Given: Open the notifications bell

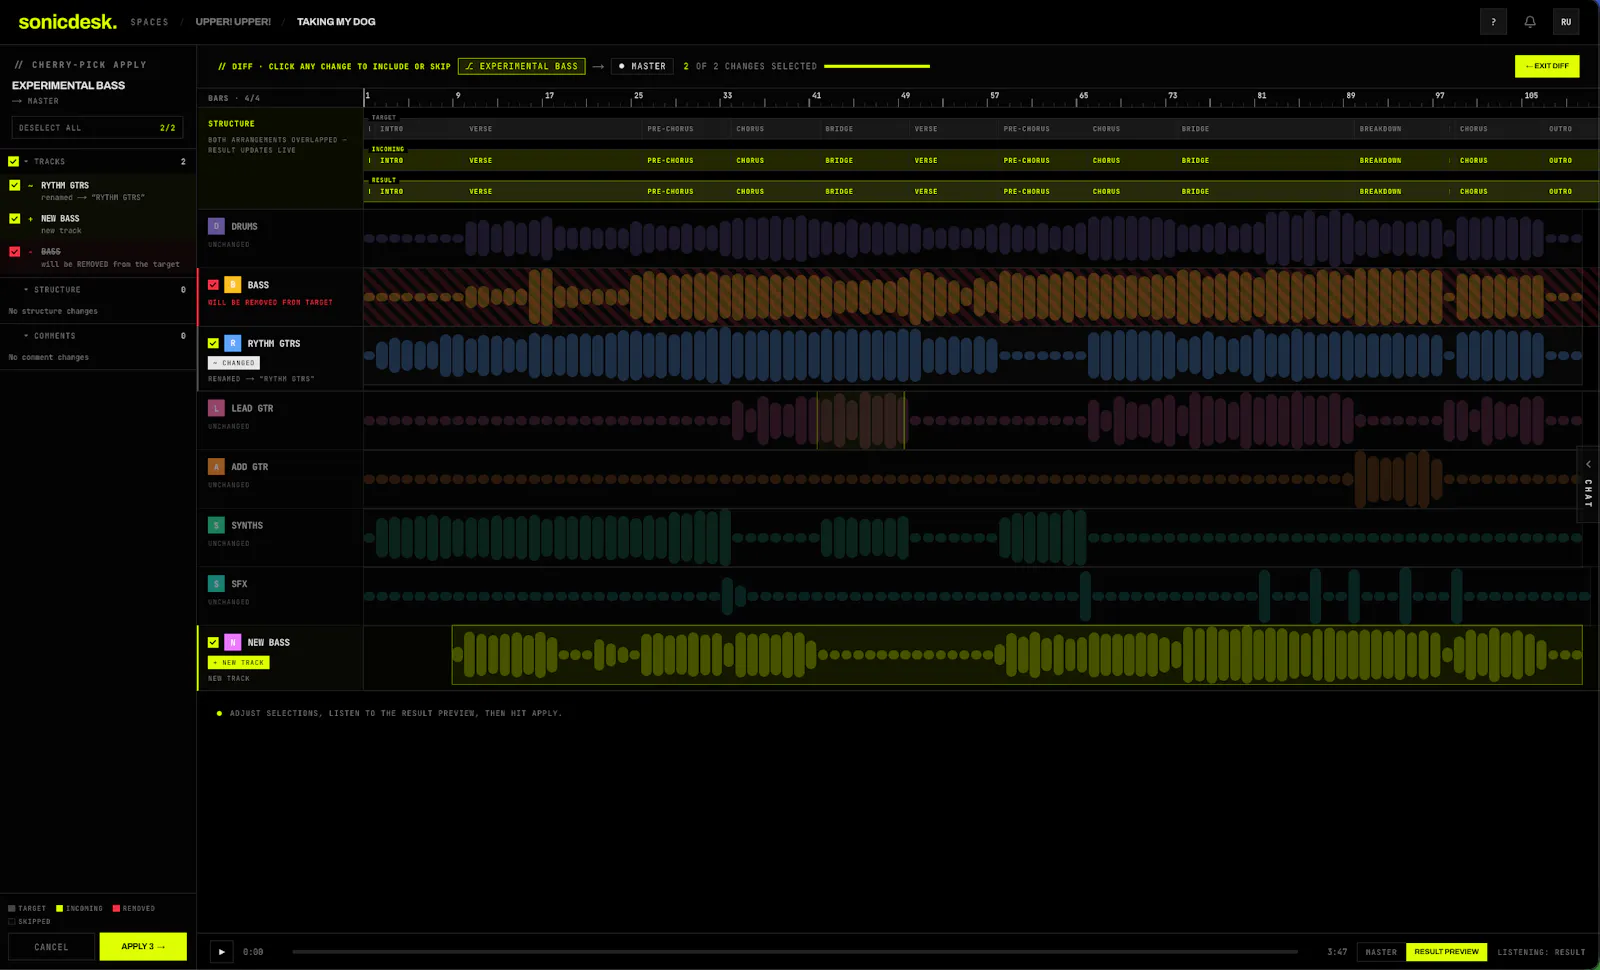Looking at the screenshot, I should [1529, 22].
